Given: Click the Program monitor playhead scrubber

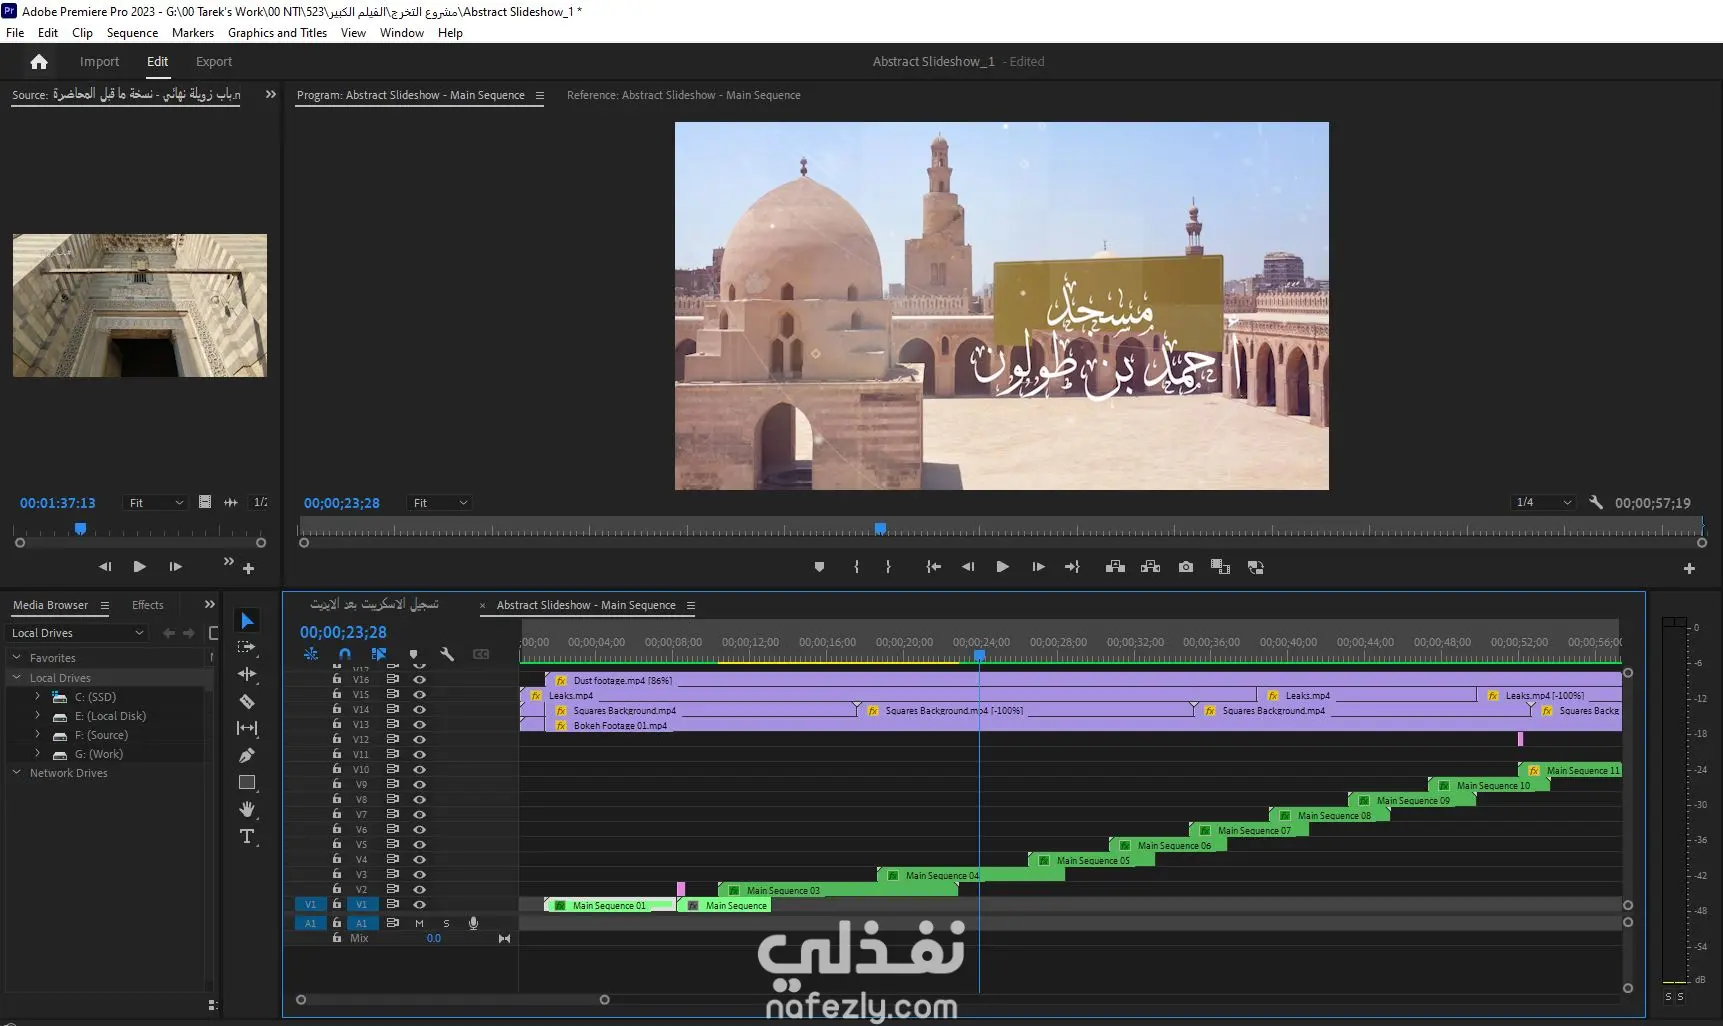Looking at the screenshot, I should 880,528.
